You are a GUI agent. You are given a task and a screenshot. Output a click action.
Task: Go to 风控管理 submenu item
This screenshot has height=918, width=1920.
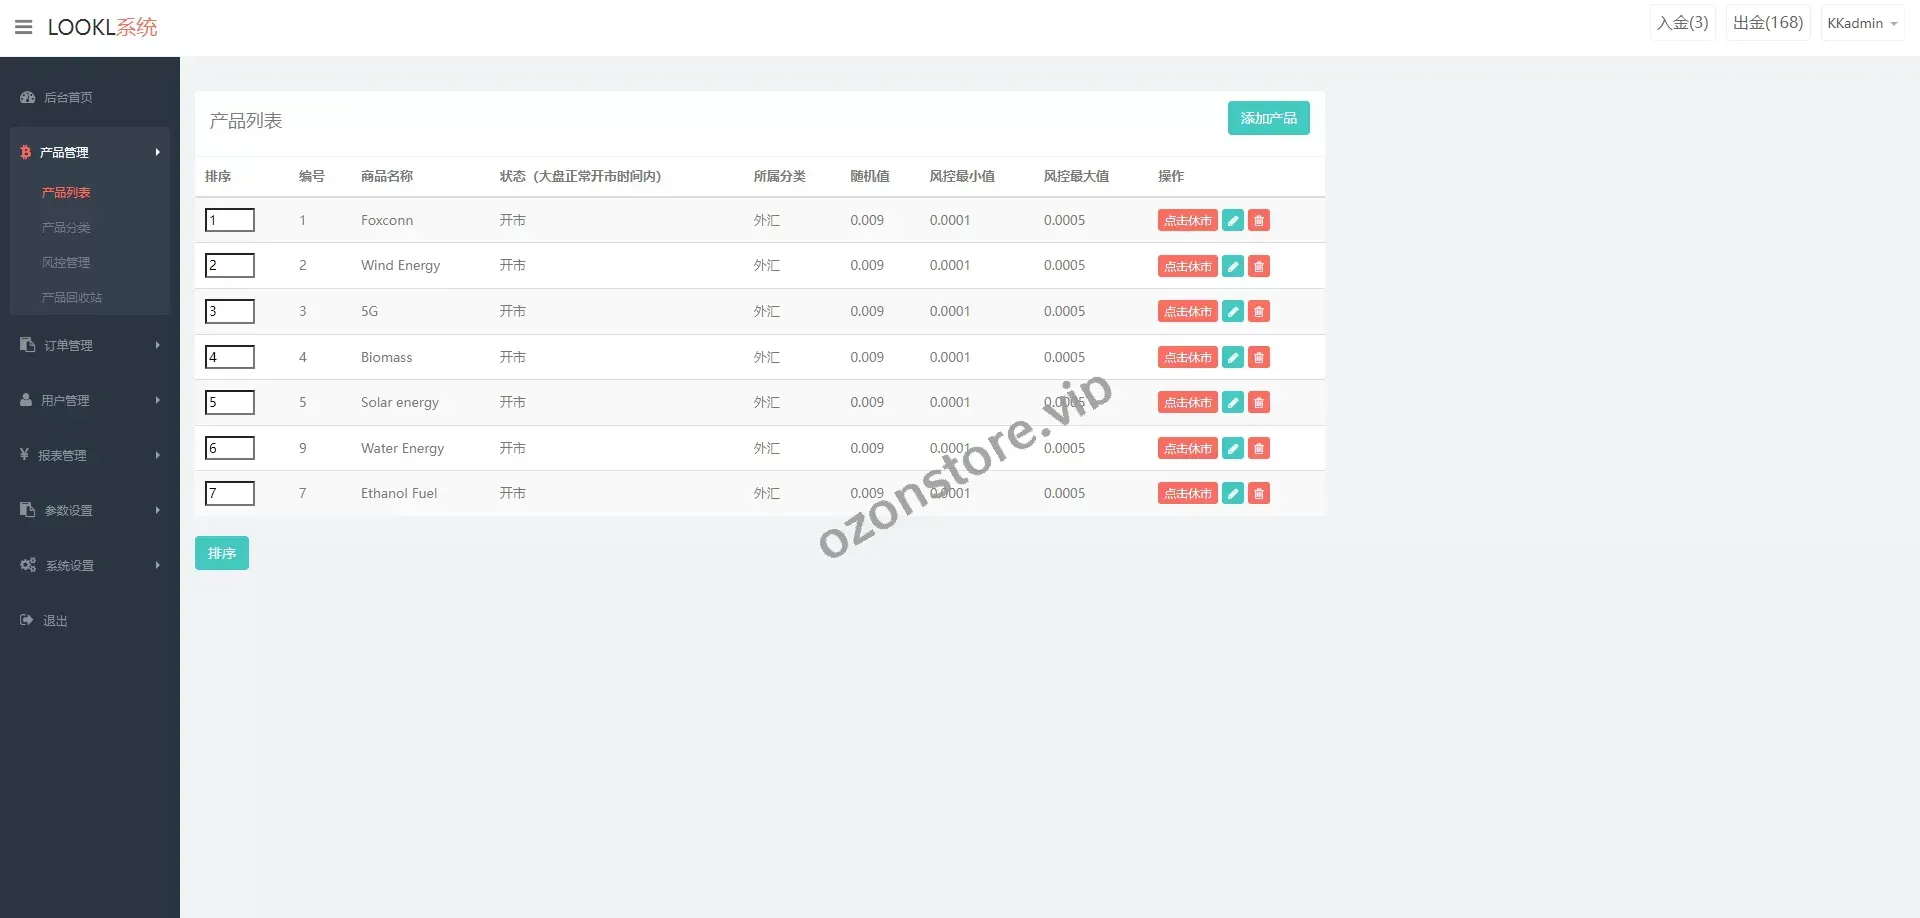(66, 263)
